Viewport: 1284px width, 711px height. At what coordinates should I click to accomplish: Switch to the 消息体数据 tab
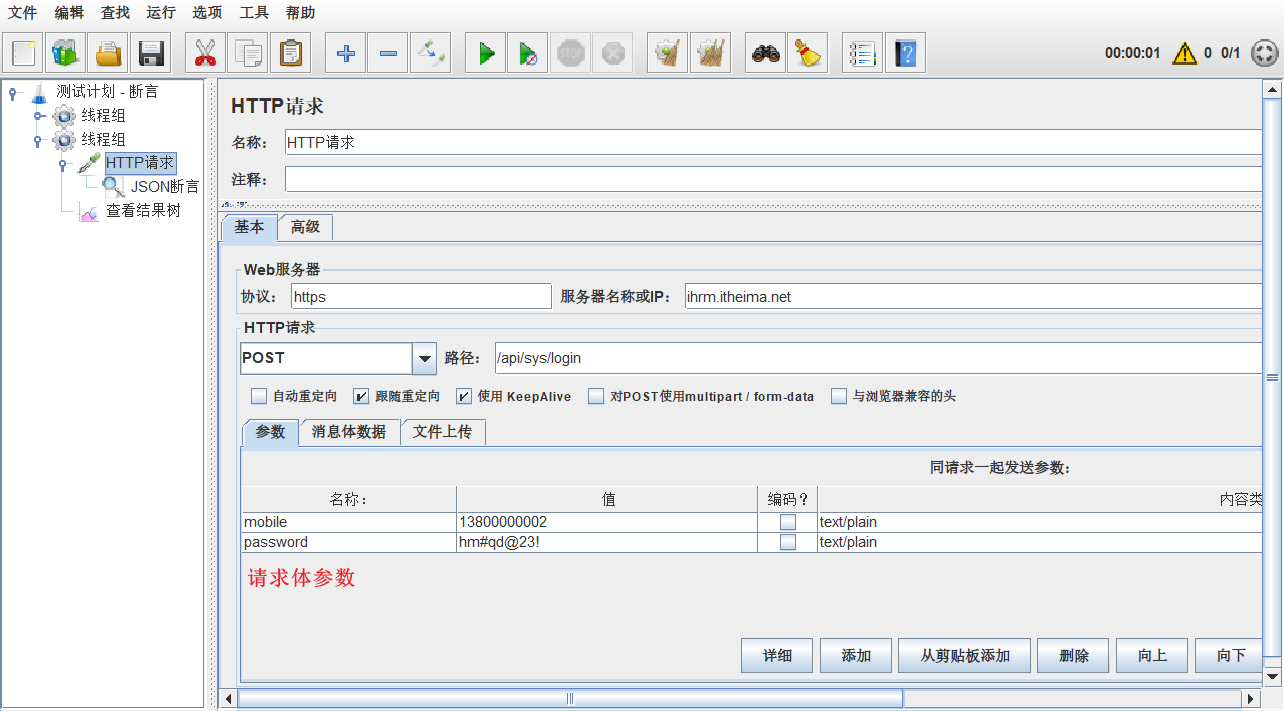(349, 432)
